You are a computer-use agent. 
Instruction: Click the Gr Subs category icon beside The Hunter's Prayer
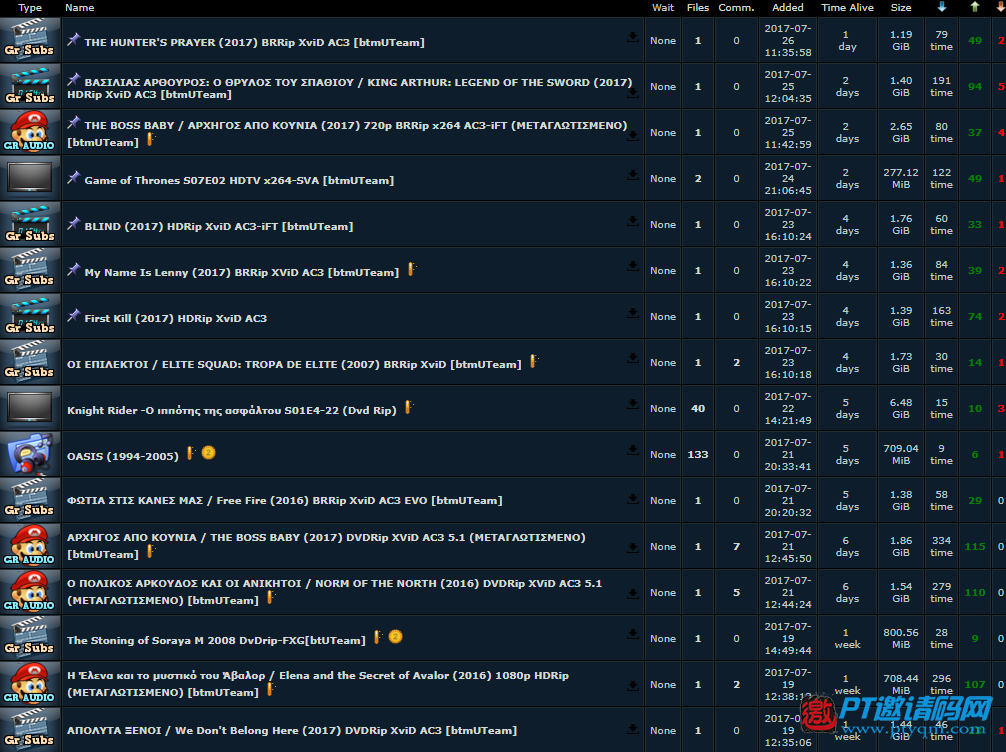tap(30, 40)
